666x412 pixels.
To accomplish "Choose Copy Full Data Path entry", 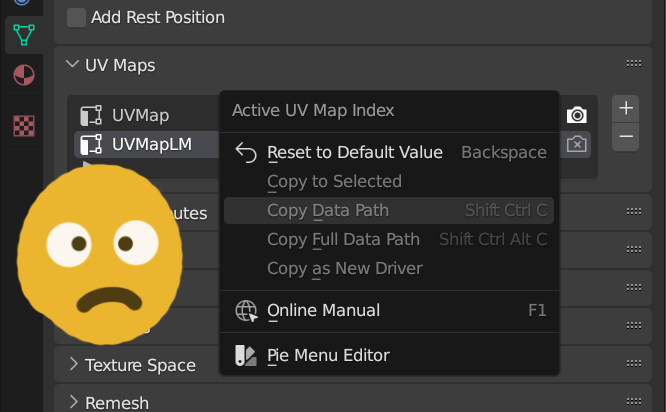I will (389, 239).
